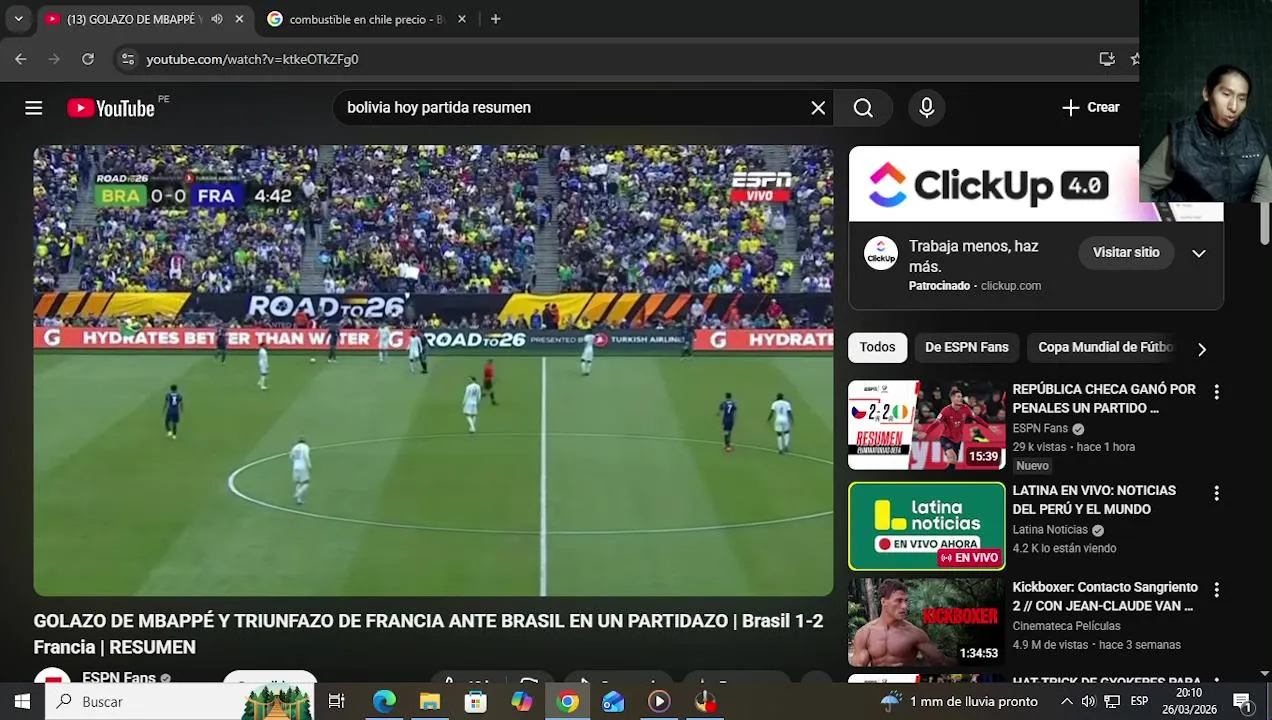The height and width of the screenshot is (720, 1272).
Task: Open the notification center icon
Action: 1242,702
